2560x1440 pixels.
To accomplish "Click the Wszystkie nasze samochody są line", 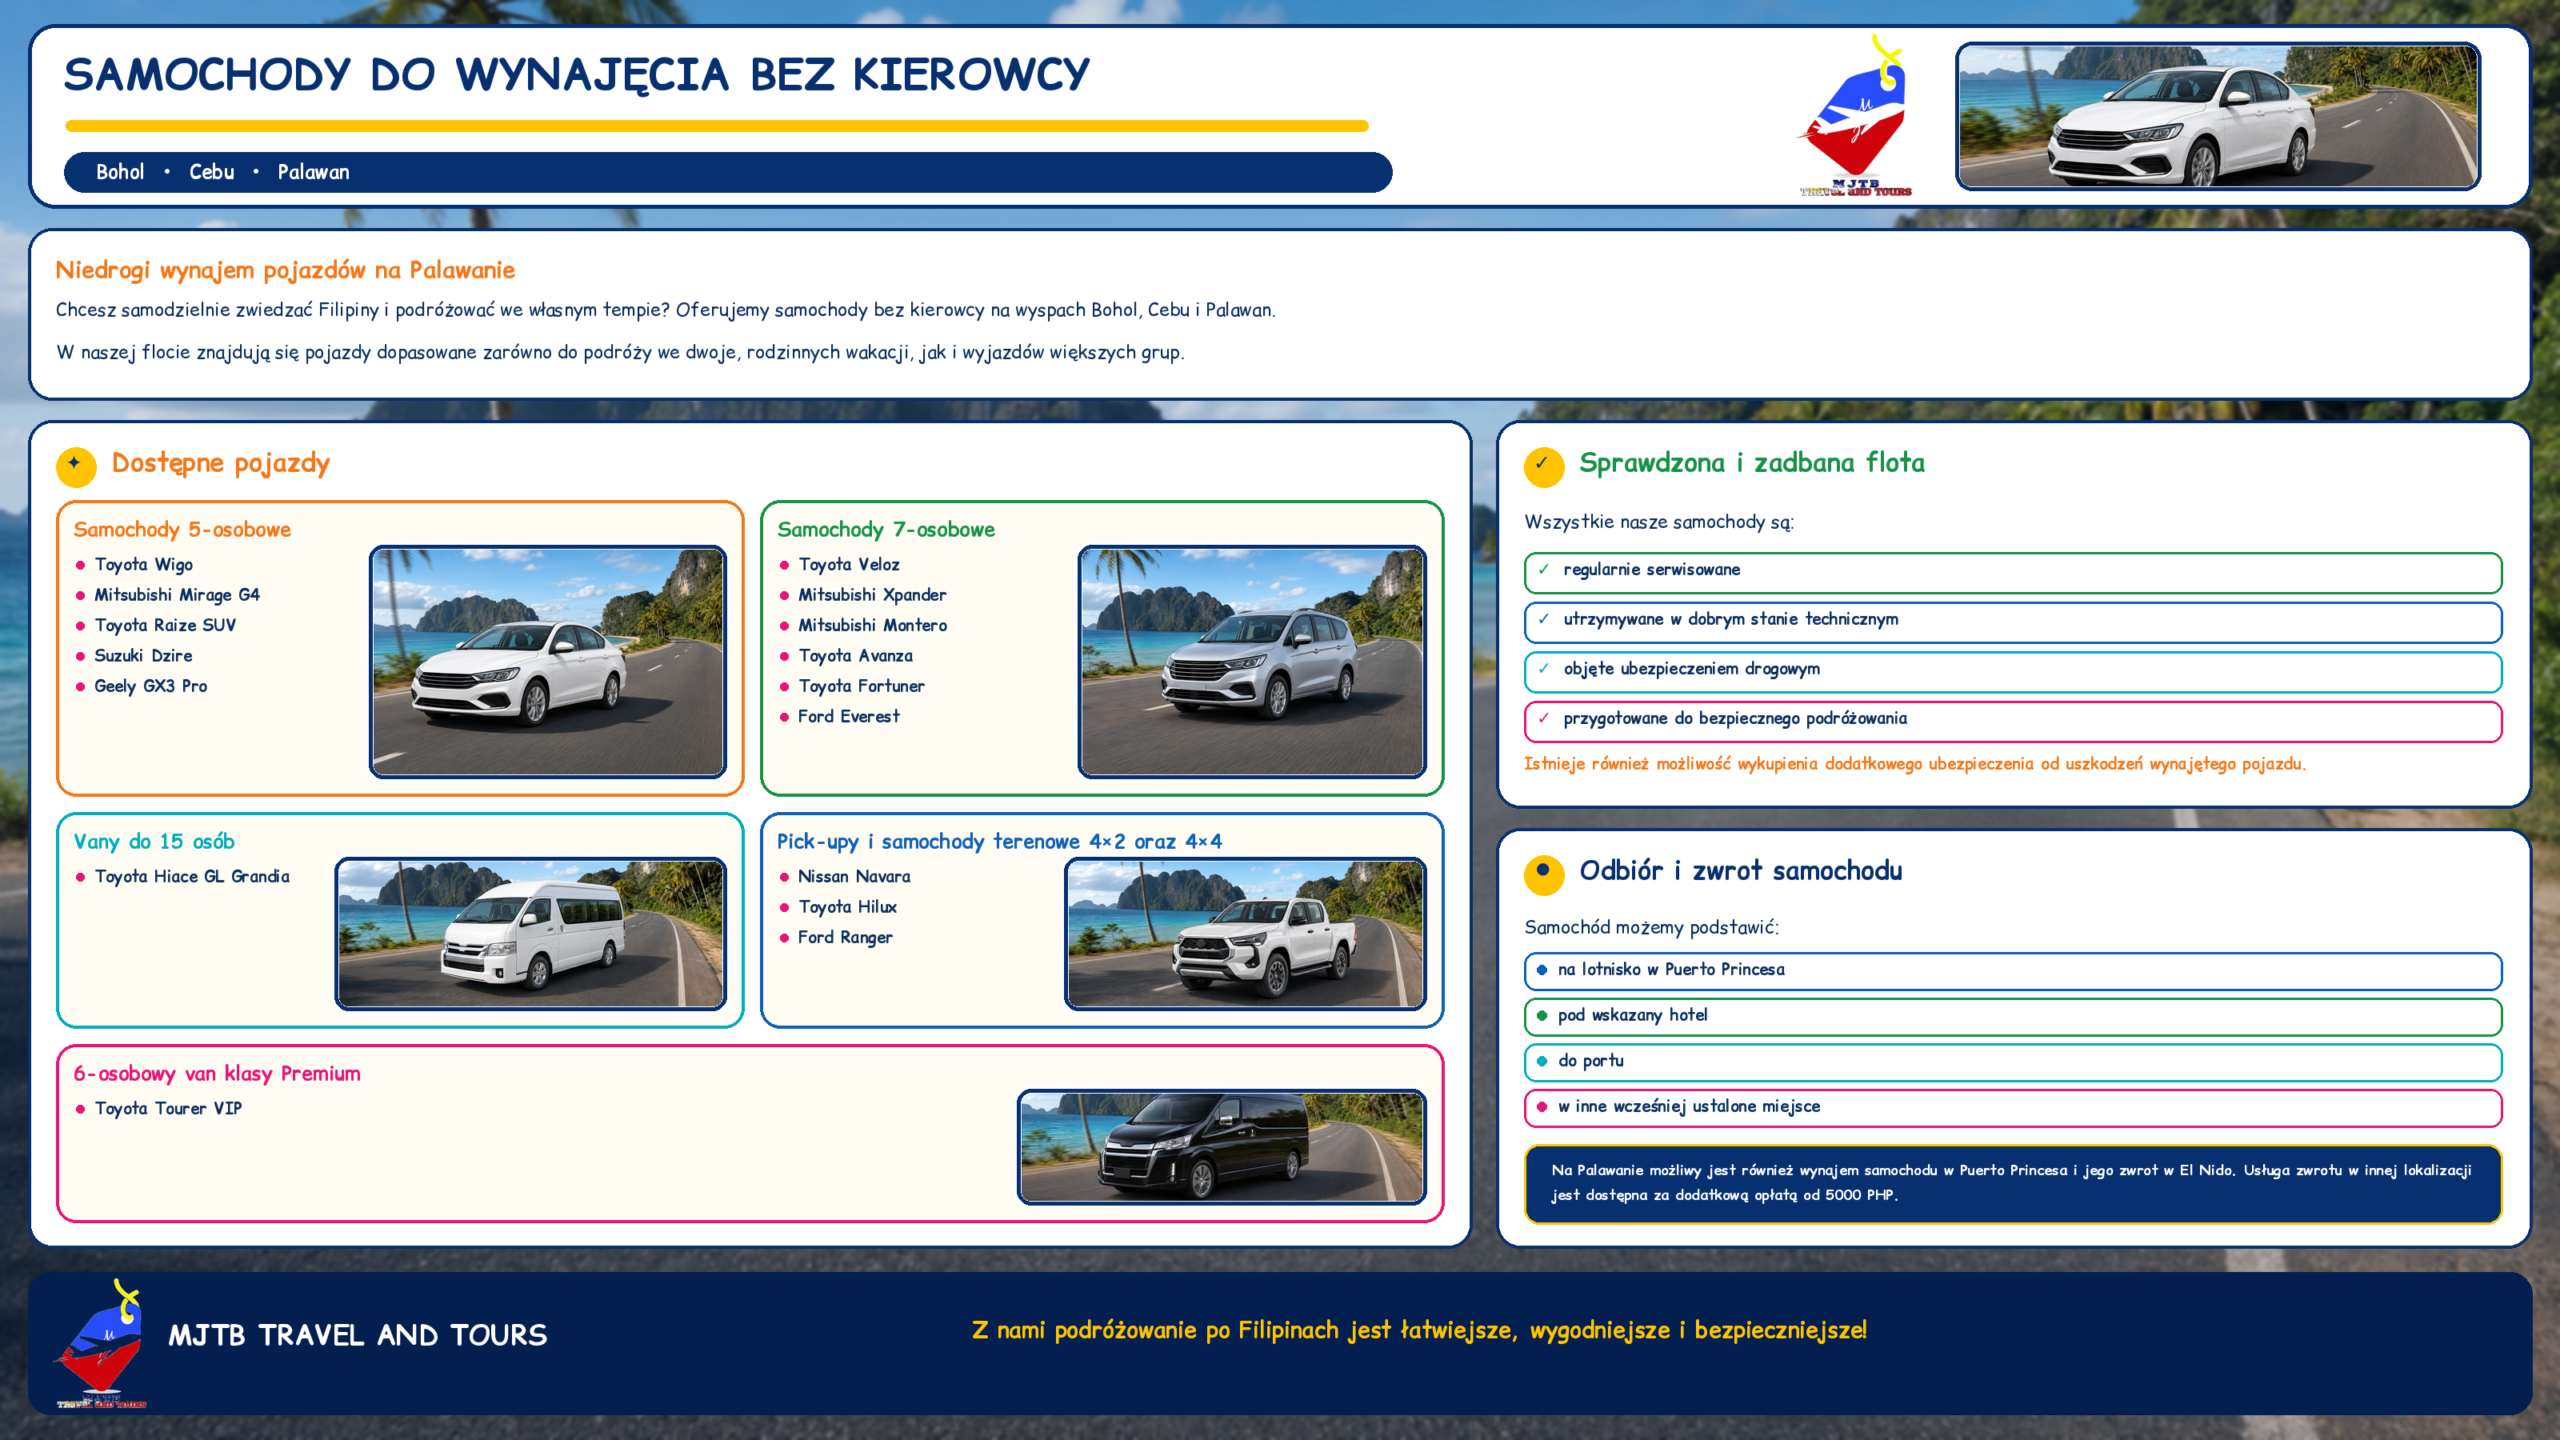I will pos(1659,522).
